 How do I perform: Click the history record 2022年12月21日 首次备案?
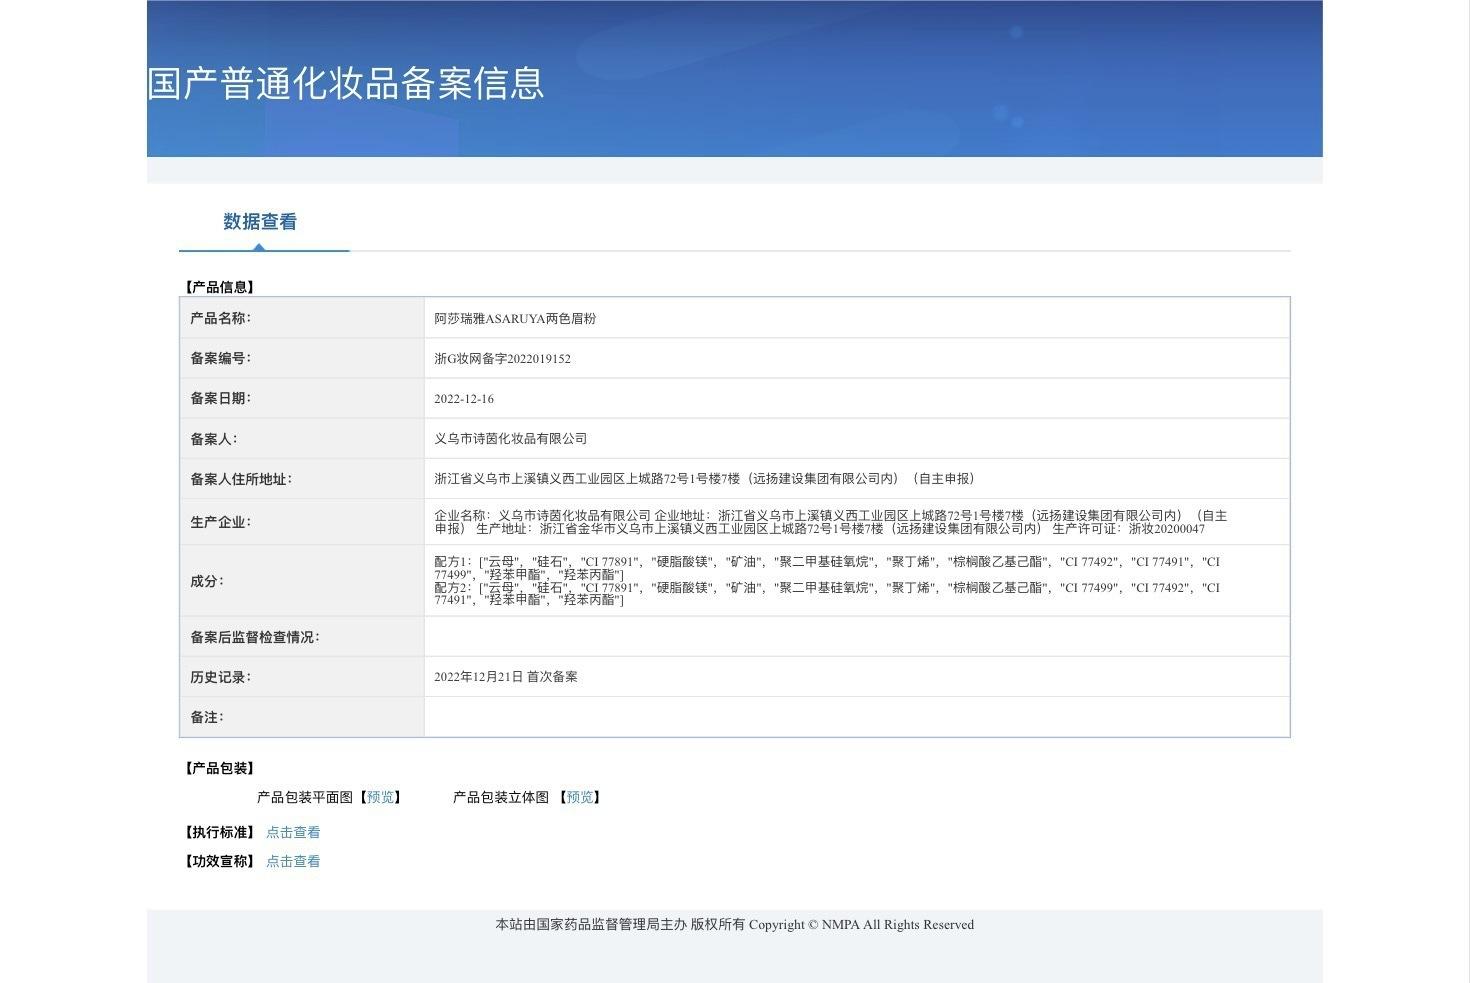click(x=506, y=677)
